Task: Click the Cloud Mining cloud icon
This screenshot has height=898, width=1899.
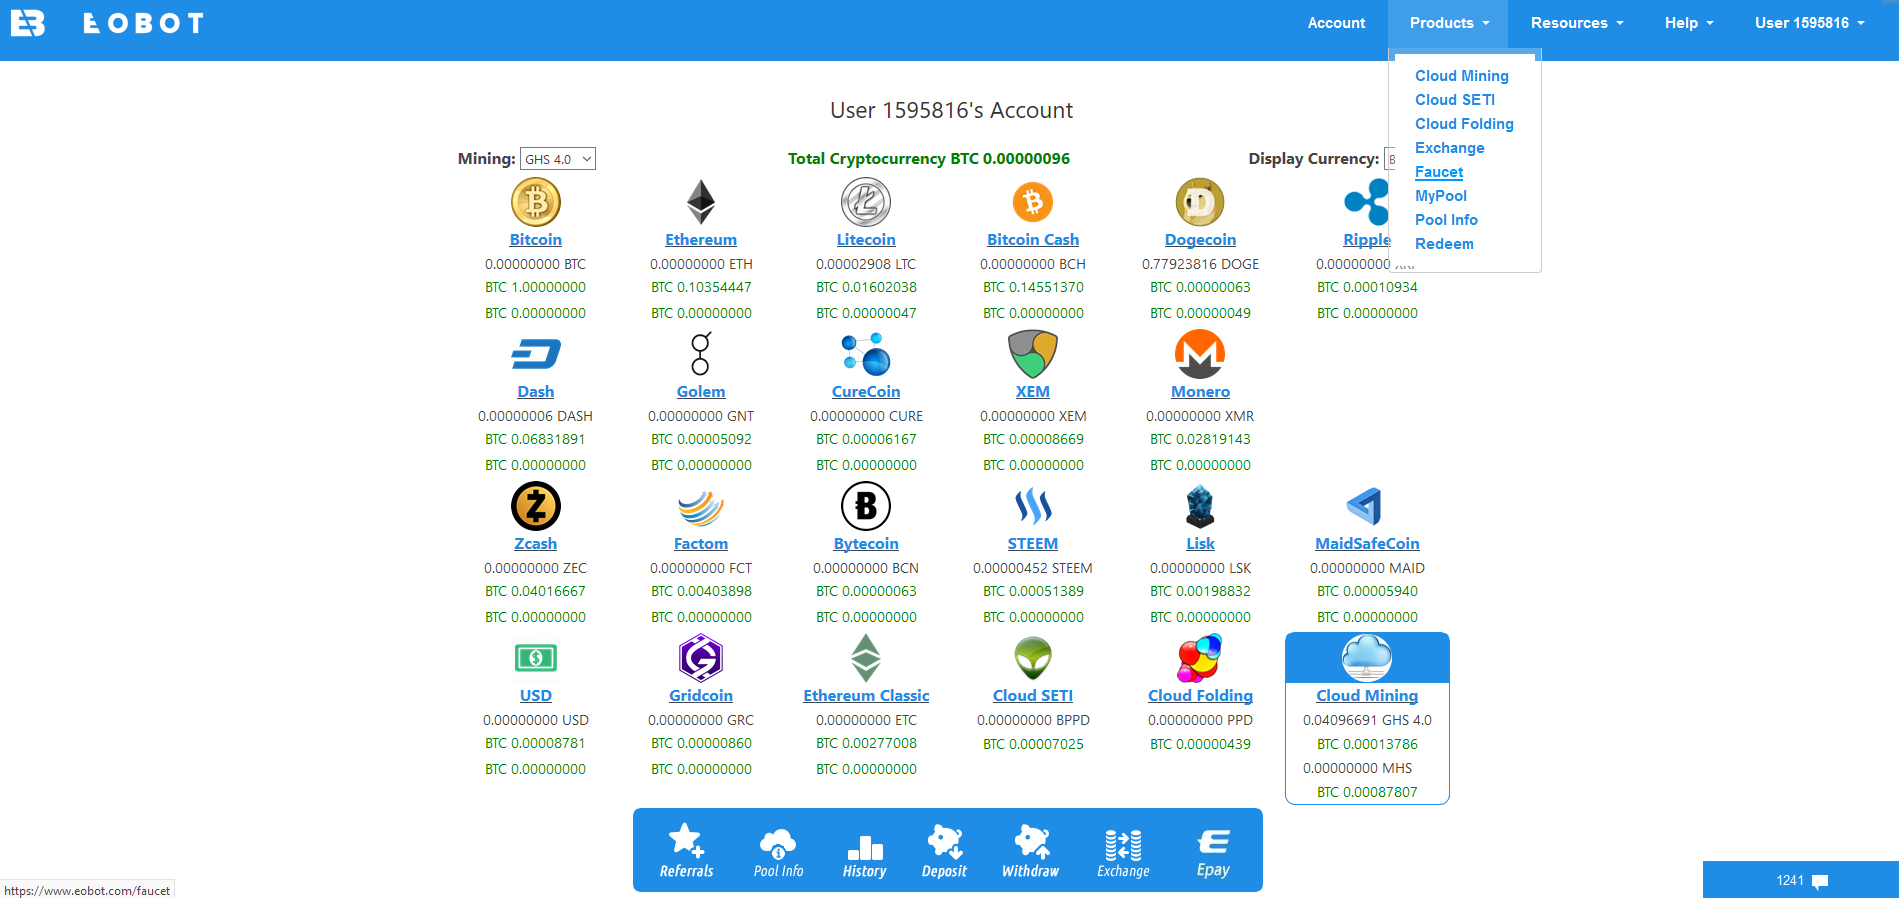Action: pos(1367,657)
